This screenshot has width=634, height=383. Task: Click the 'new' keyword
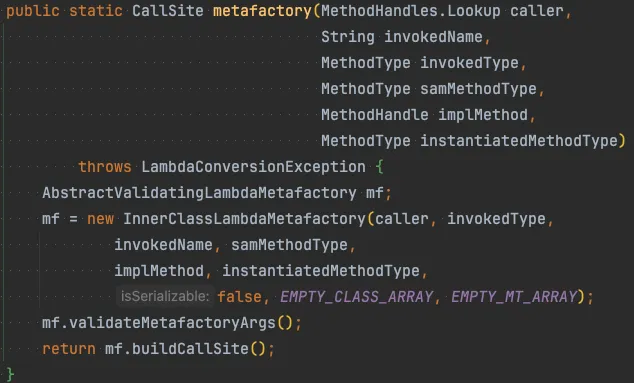[x=100, y=219]
